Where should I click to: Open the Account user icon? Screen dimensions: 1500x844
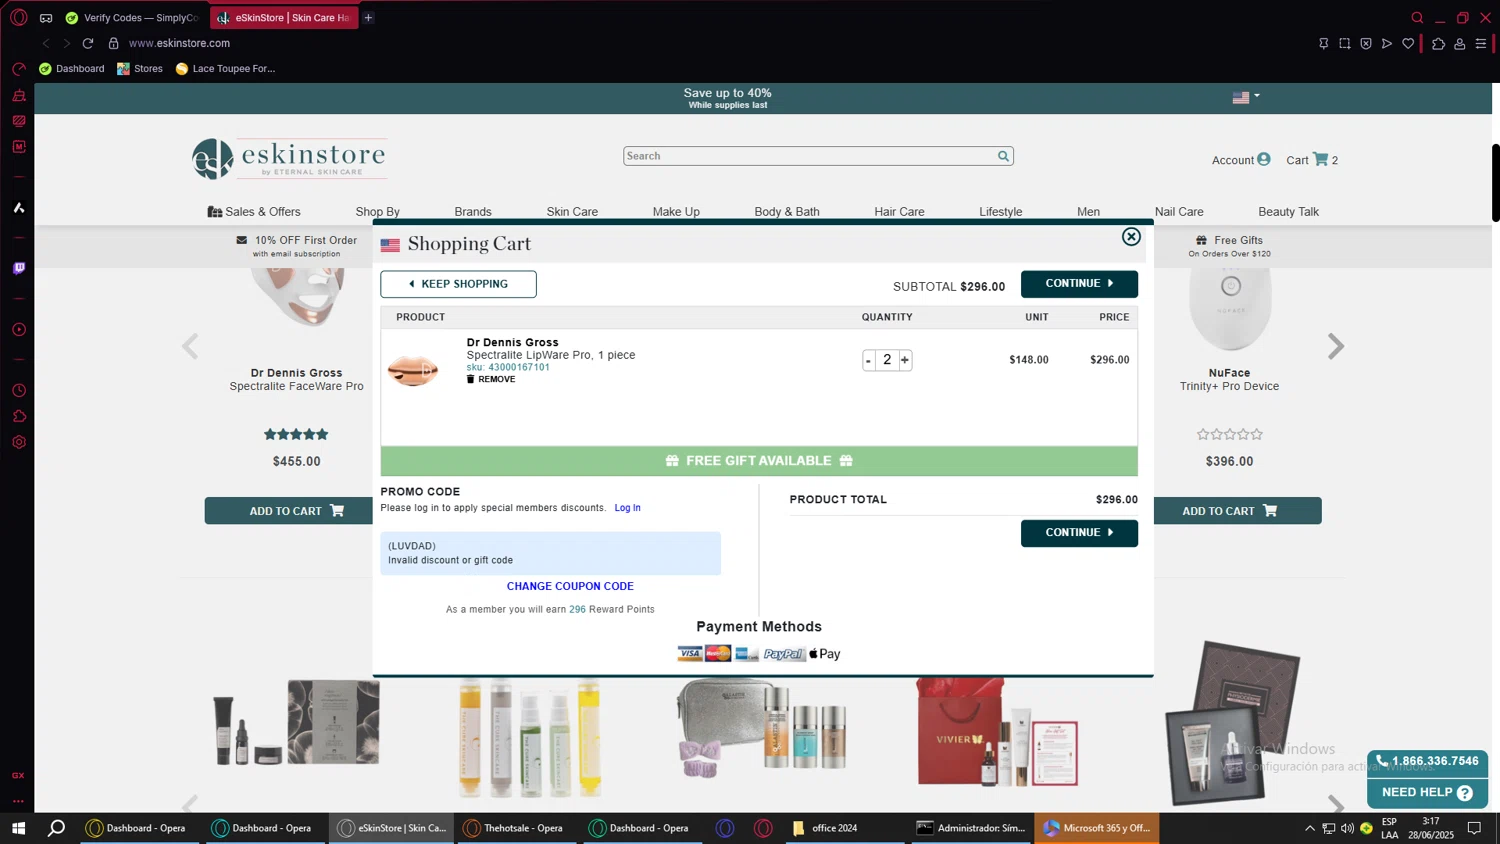[x=1264, y=159]
